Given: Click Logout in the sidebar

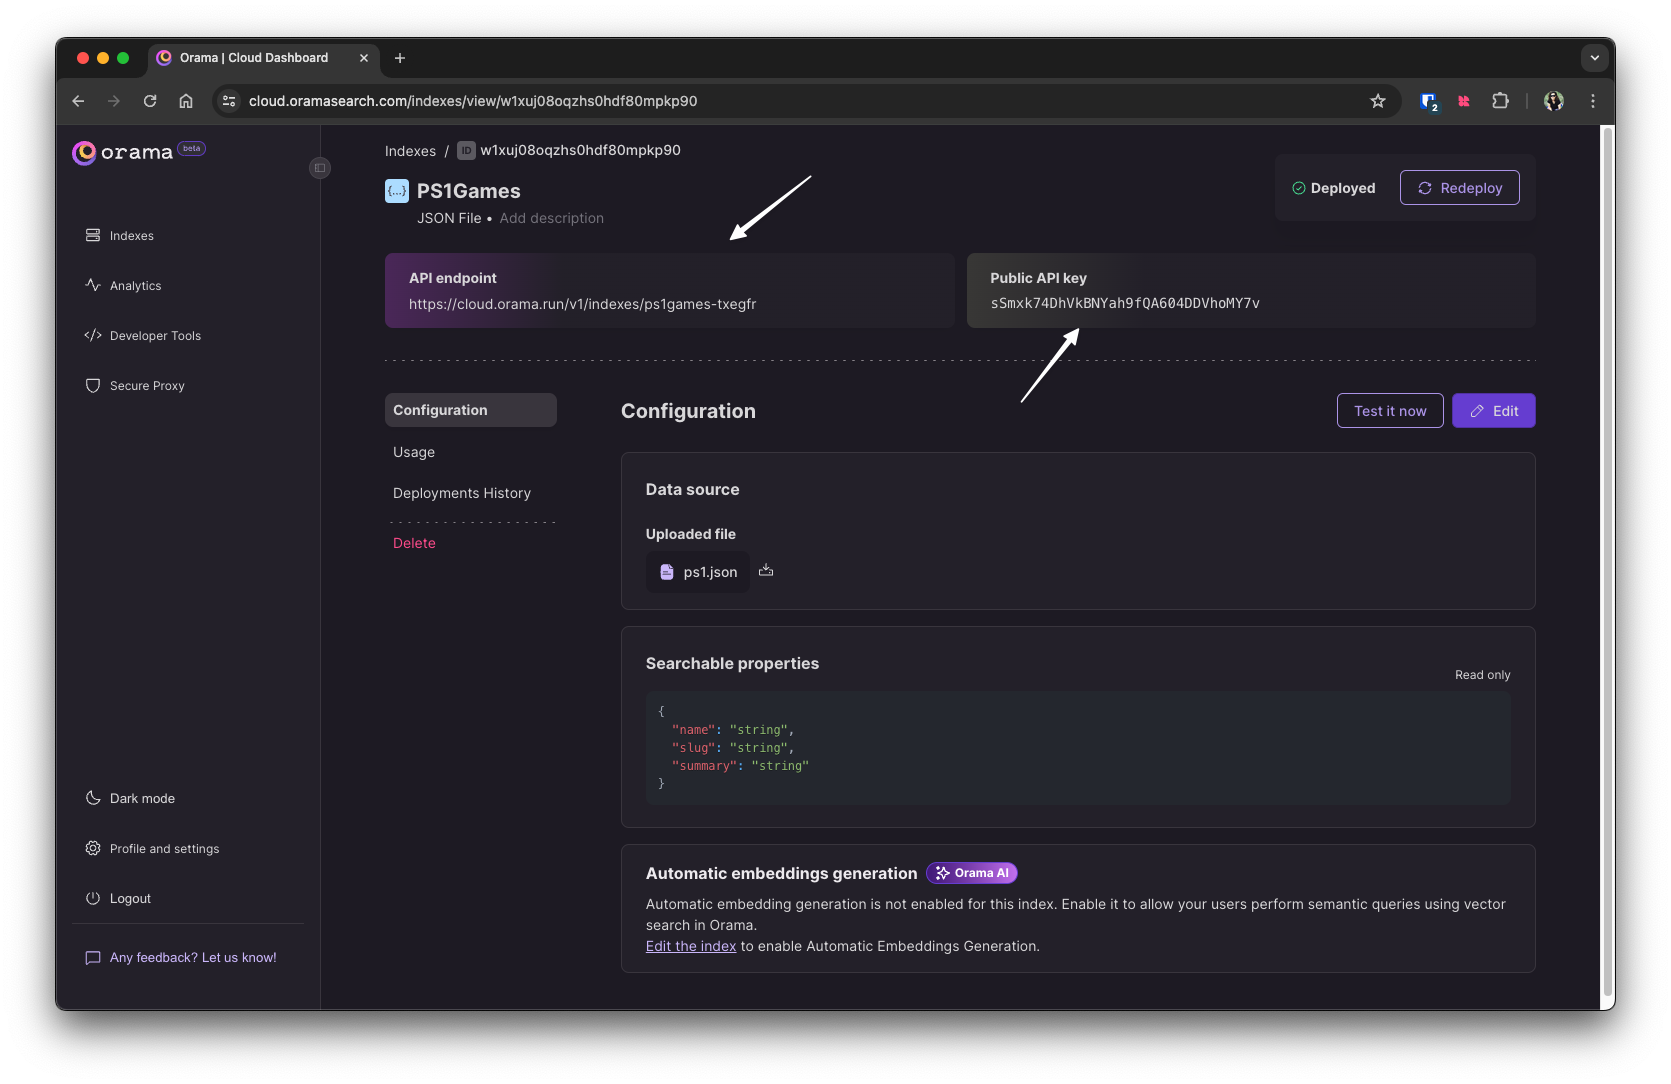Looking at the screenshot, I should (118, 898).
